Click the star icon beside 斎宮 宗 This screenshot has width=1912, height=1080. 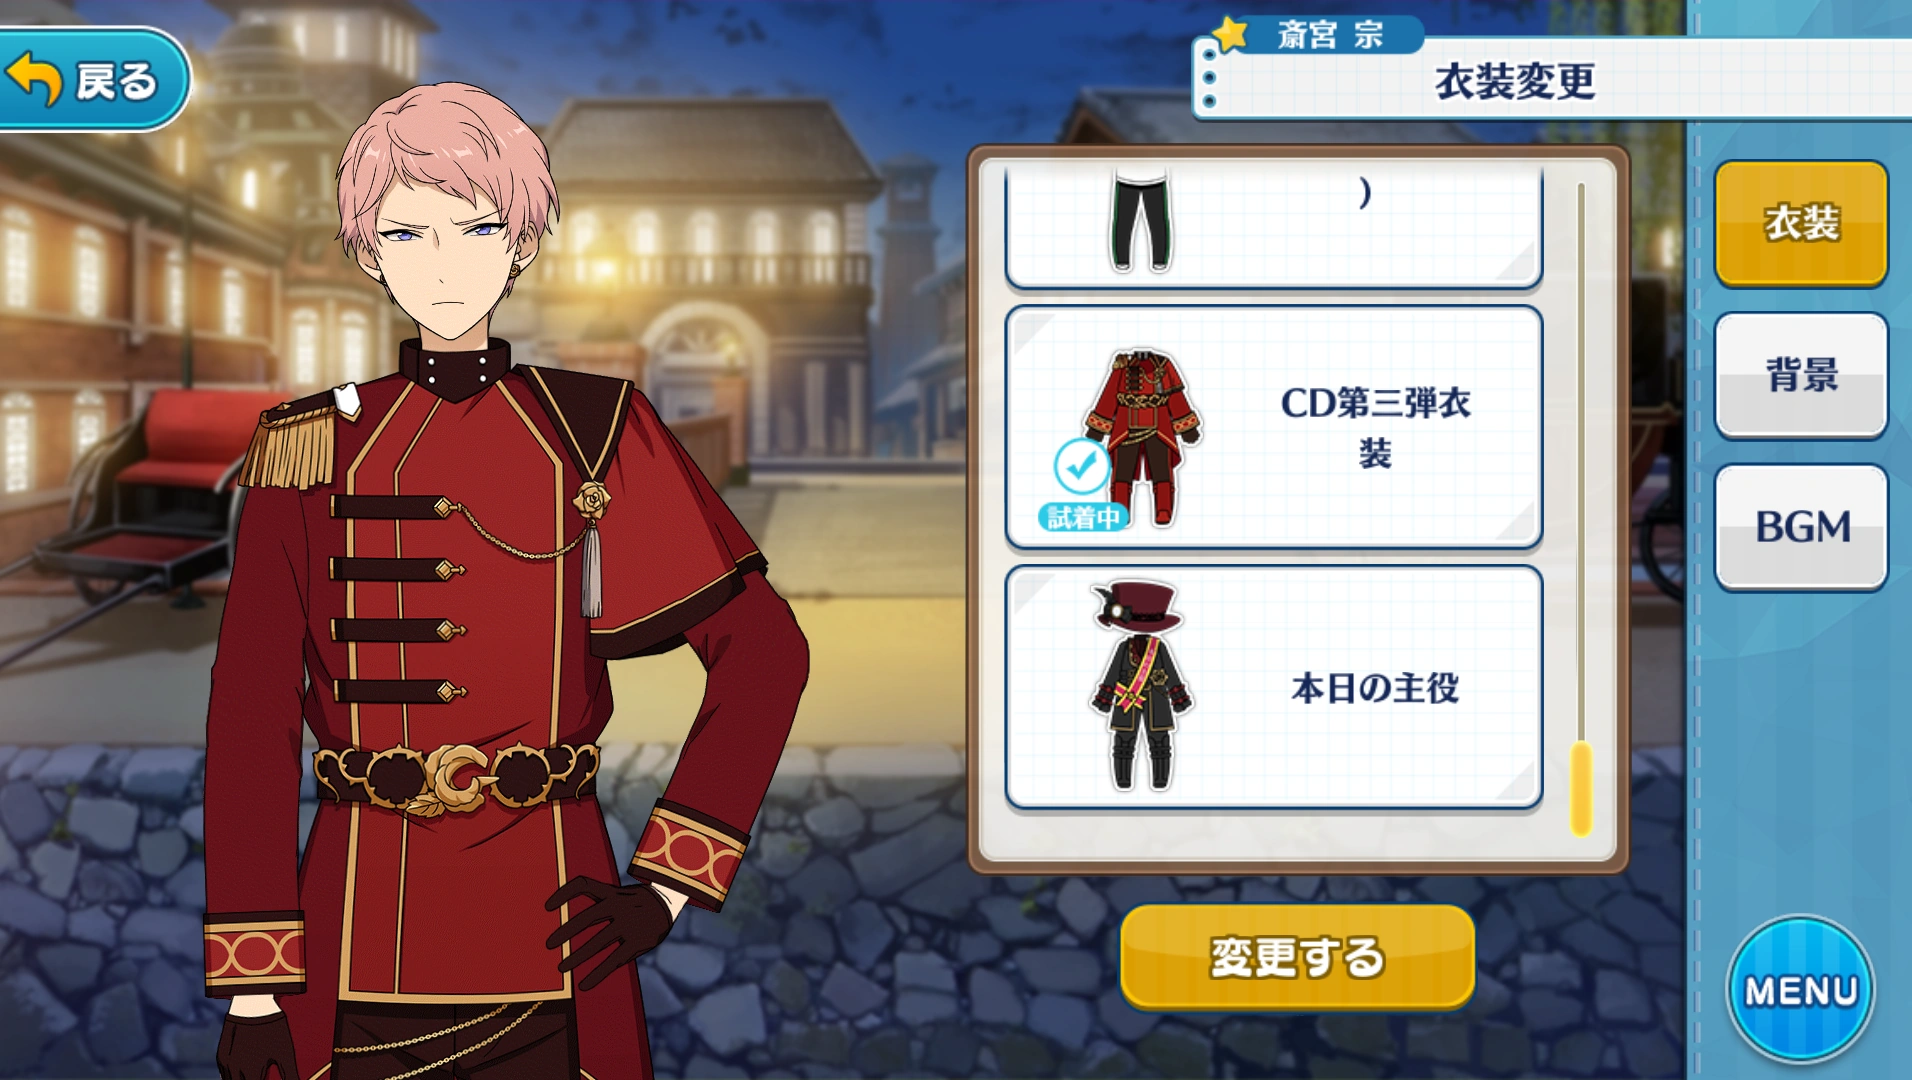pyautogui.click(x=1231, y=35)
